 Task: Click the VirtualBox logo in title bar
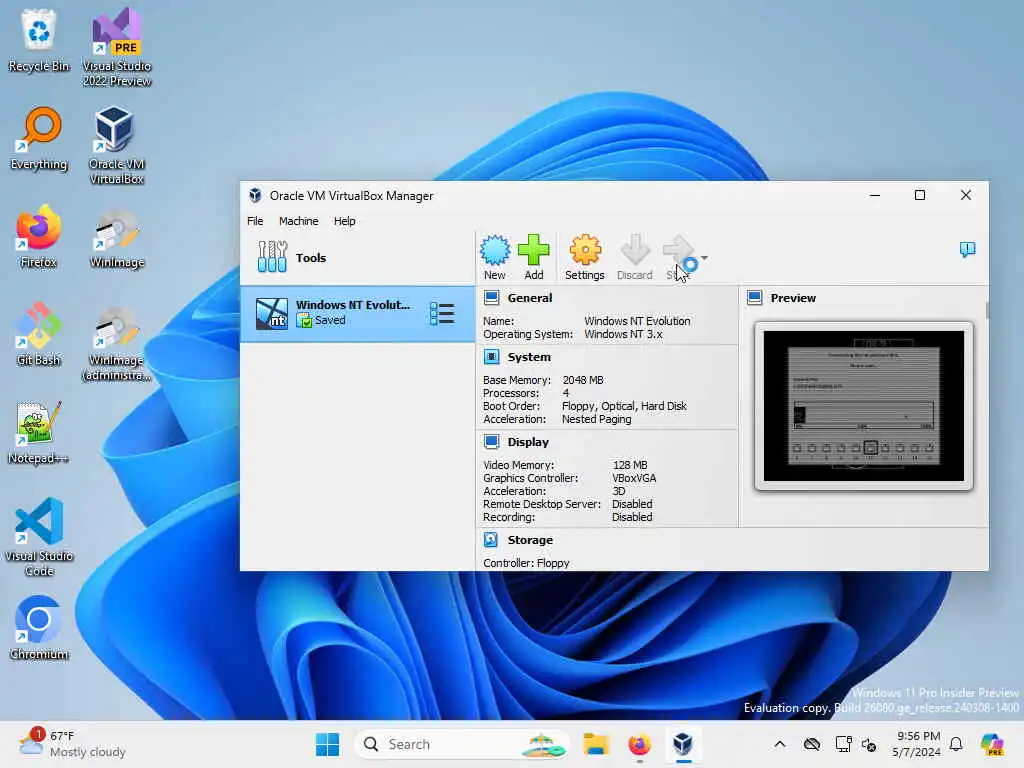[255, 195]
